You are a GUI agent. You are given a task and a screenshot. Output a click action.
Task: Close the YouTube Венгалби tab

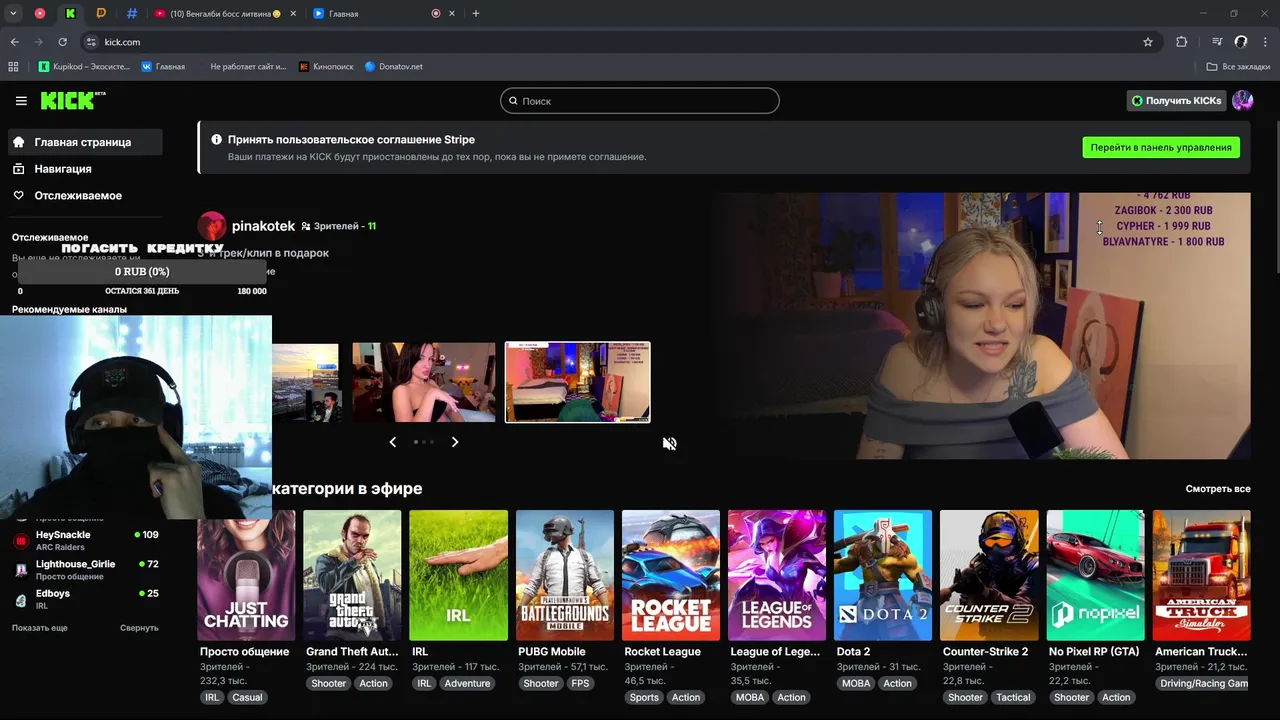pyautogui.click(x=292, y=14)
